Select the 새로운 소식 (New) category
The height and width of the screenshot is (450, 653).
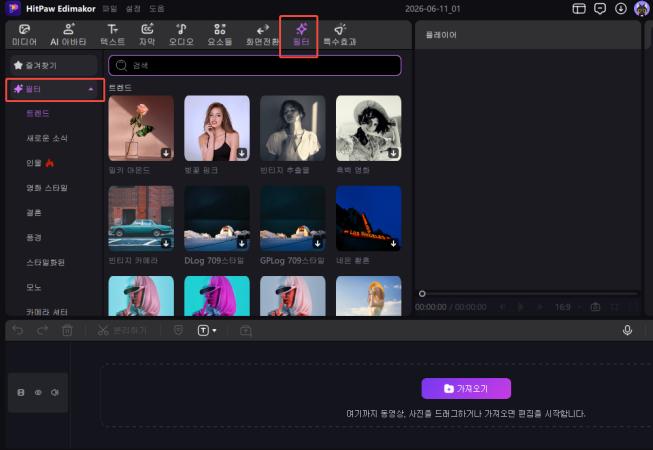coord(47,138)
